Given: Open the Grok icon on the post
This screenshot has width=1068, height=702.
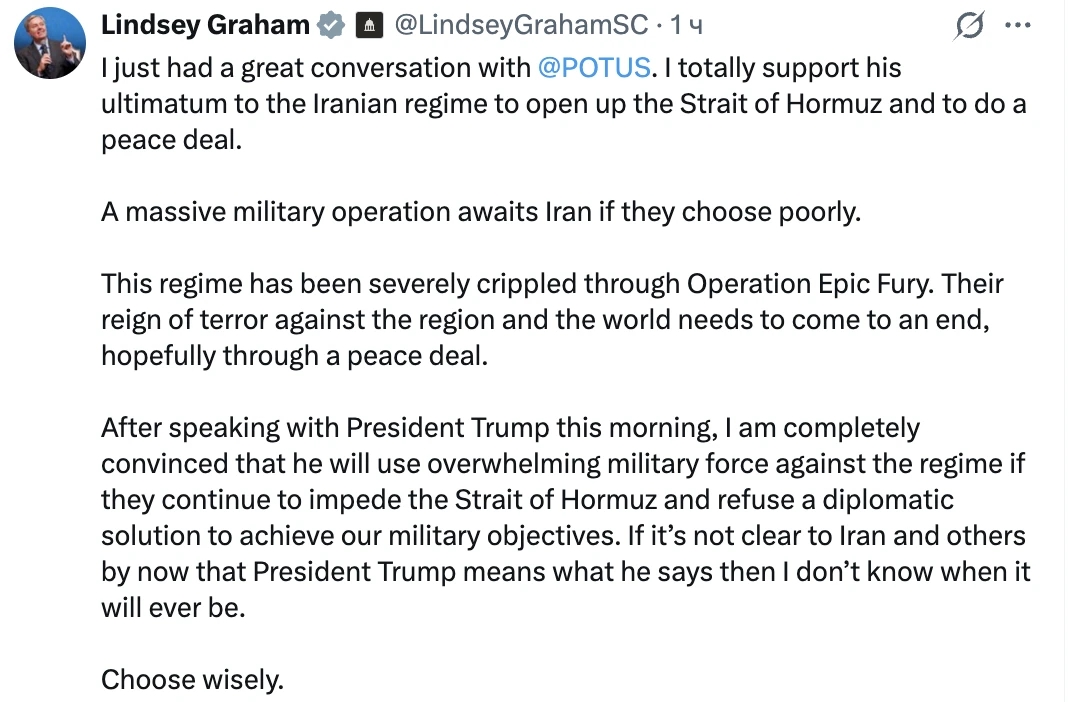Looking at the screenshot, I should (x=968, y=27).
